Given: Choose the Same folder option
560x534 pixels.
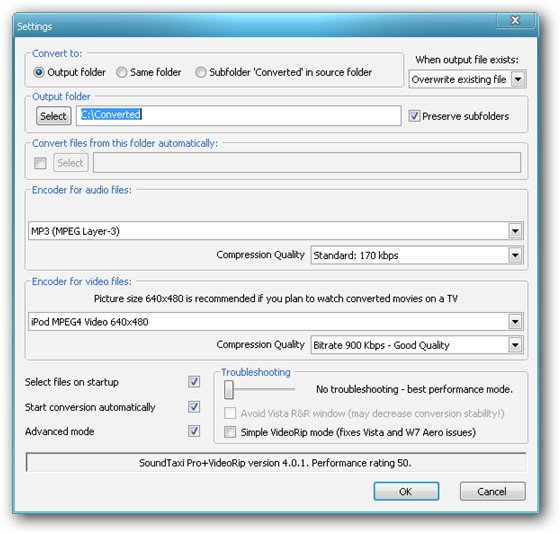Looking at the screenshot, I should (121, 73).
